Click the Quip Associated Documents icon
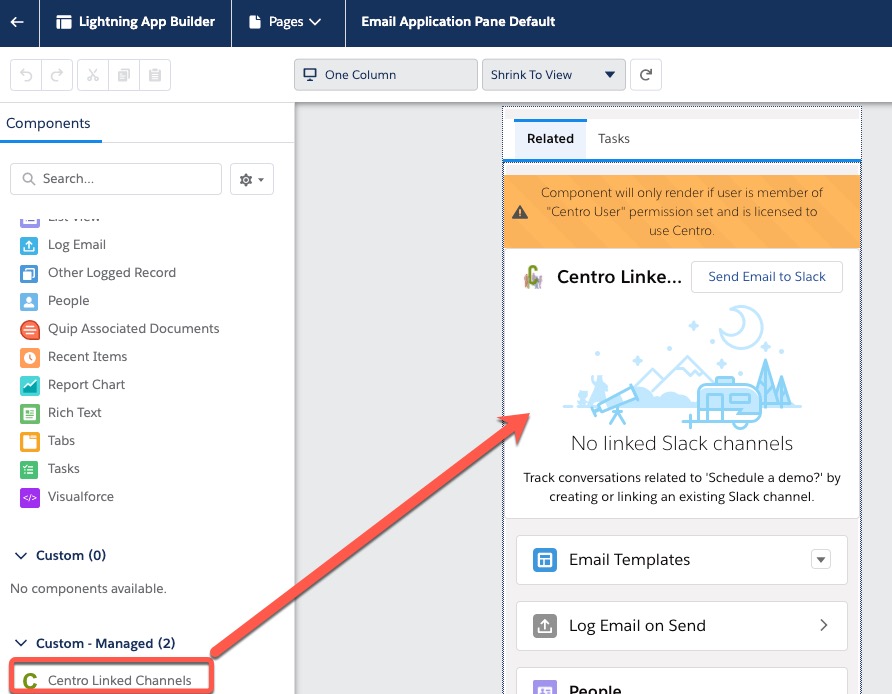The width and height of the screenshot is (892, 694). (30, 329)
